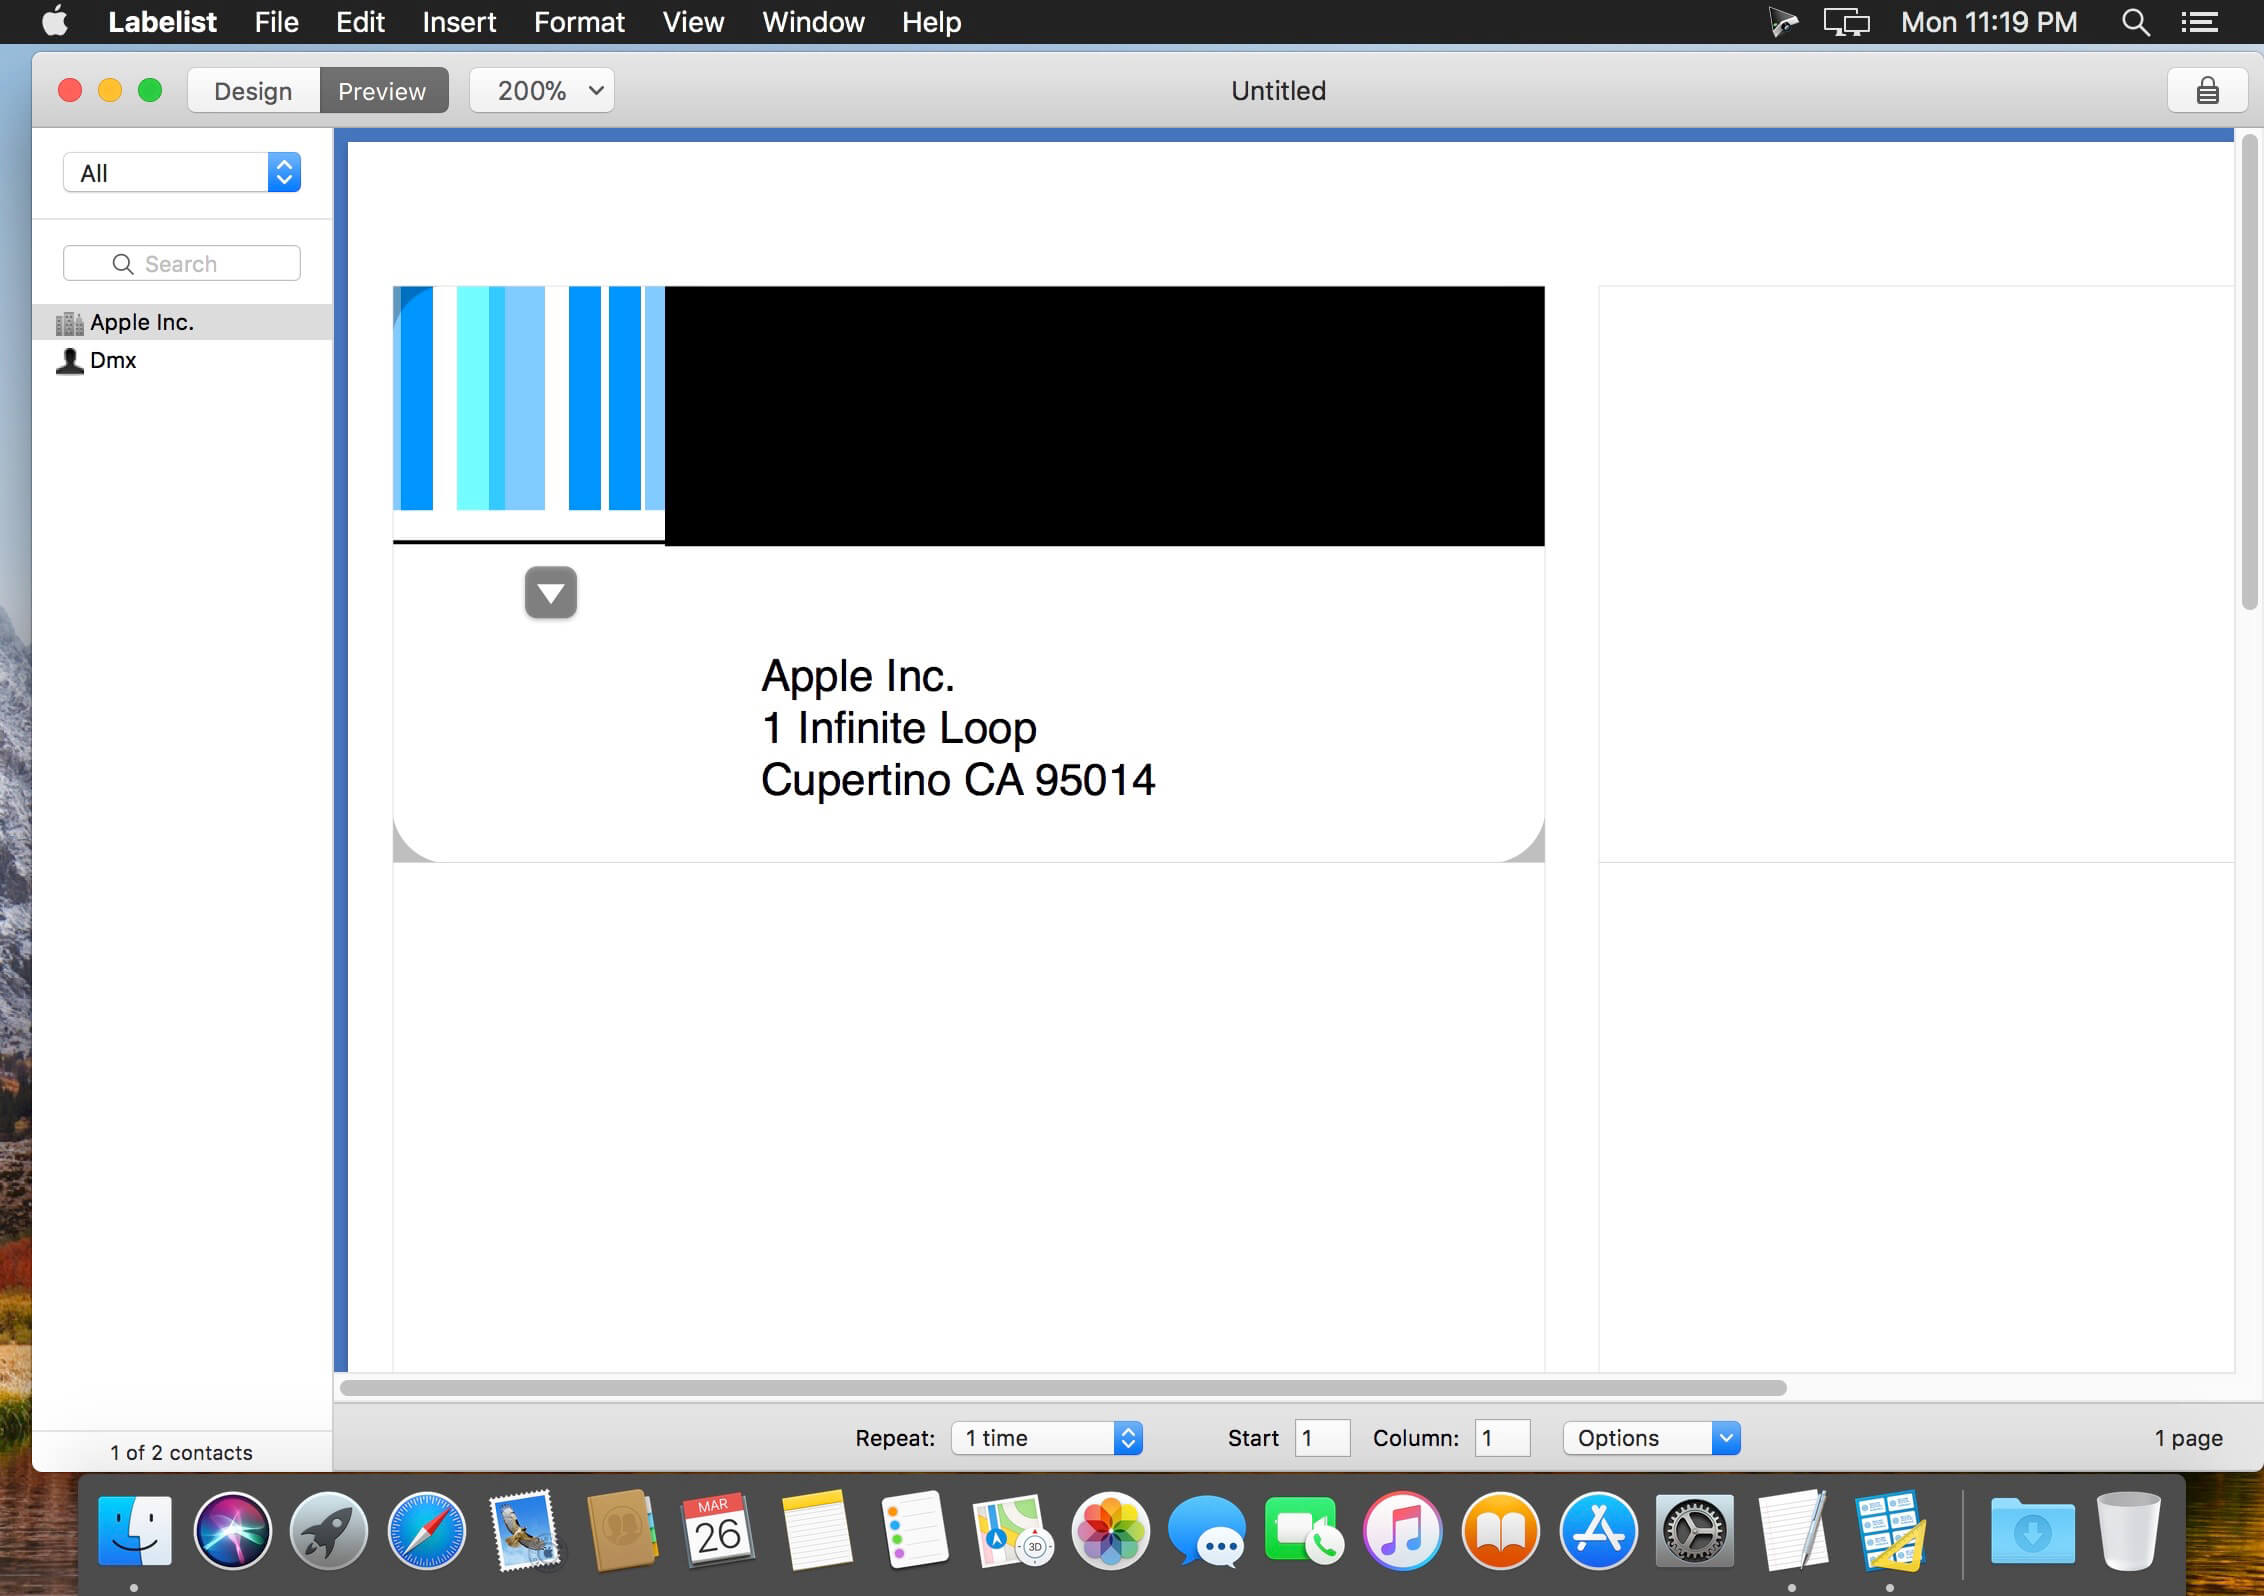
Task: Click the vertical scrollbar of the preview
Action: coord(2250,372)
